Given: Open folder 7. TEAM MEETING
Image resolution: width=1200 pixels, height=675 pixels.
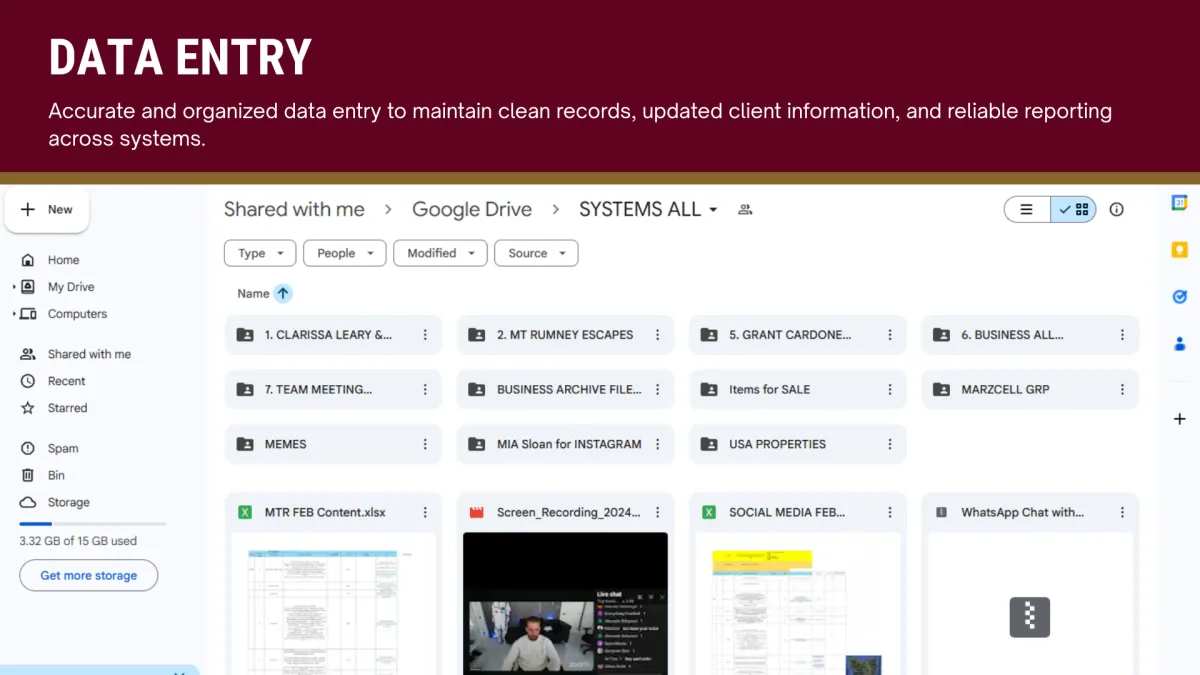Looking at the screenshot, I should click(x=333, y=390).
